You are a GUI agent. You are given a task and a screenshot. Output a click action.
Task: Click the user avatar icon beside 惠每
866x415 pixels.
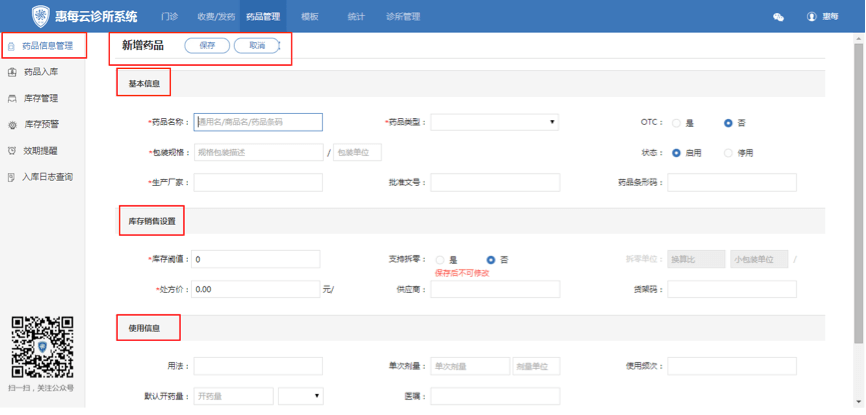coord(811,17)
